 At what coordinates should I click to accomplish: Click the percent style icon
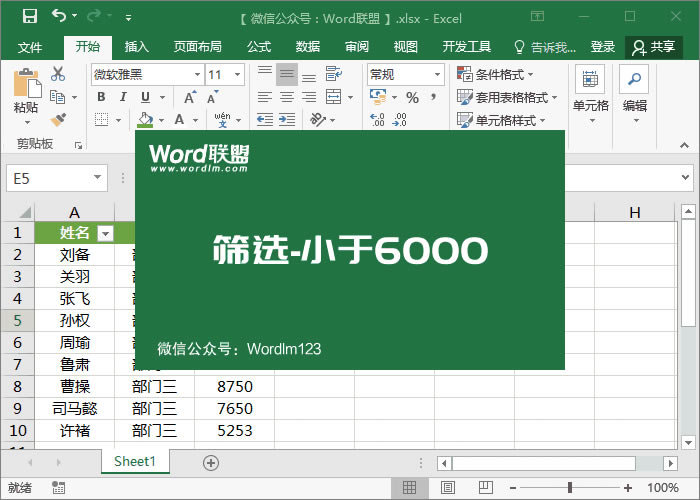click(412, 97)
